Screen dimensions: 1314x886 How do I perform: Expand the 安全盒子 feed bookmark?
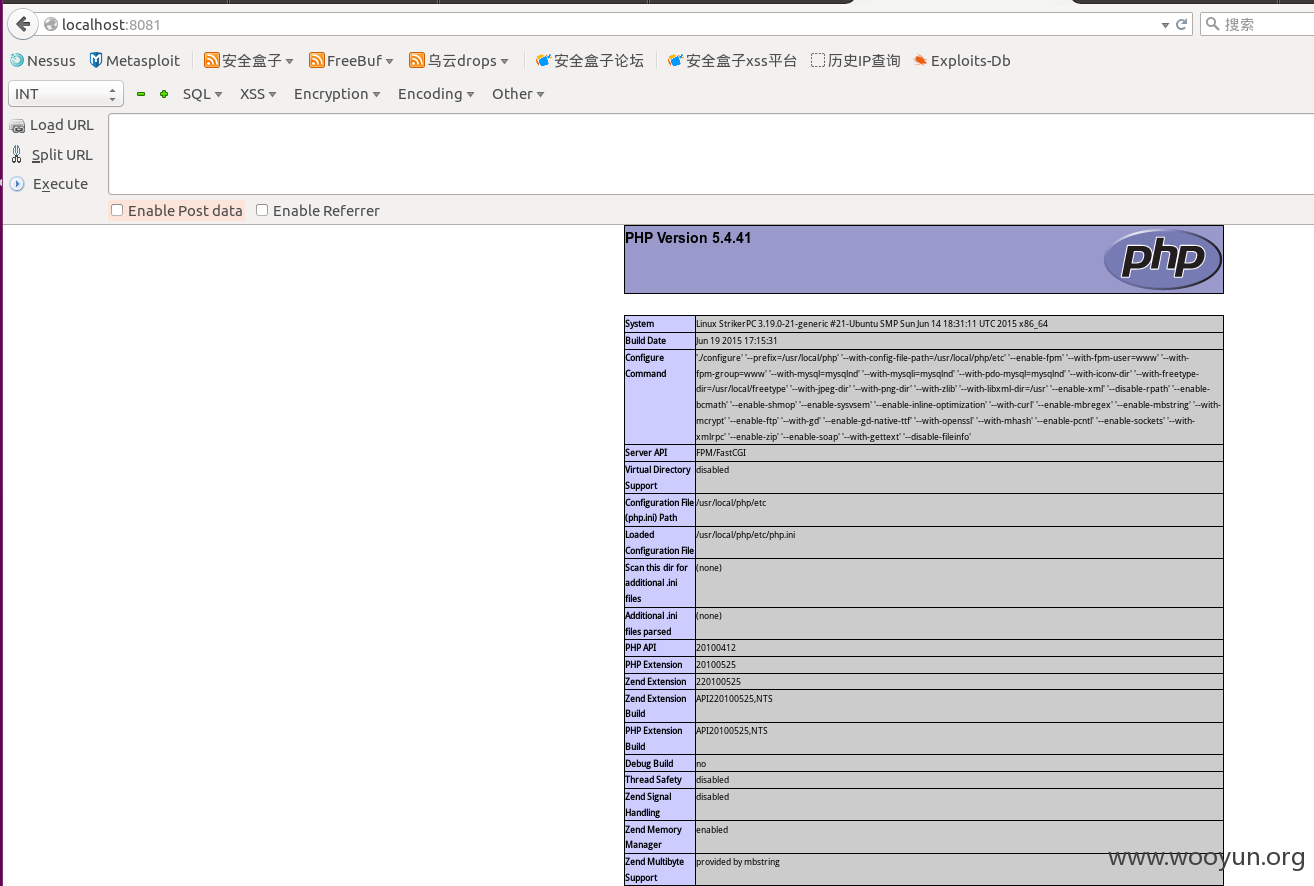click(249, 61)
